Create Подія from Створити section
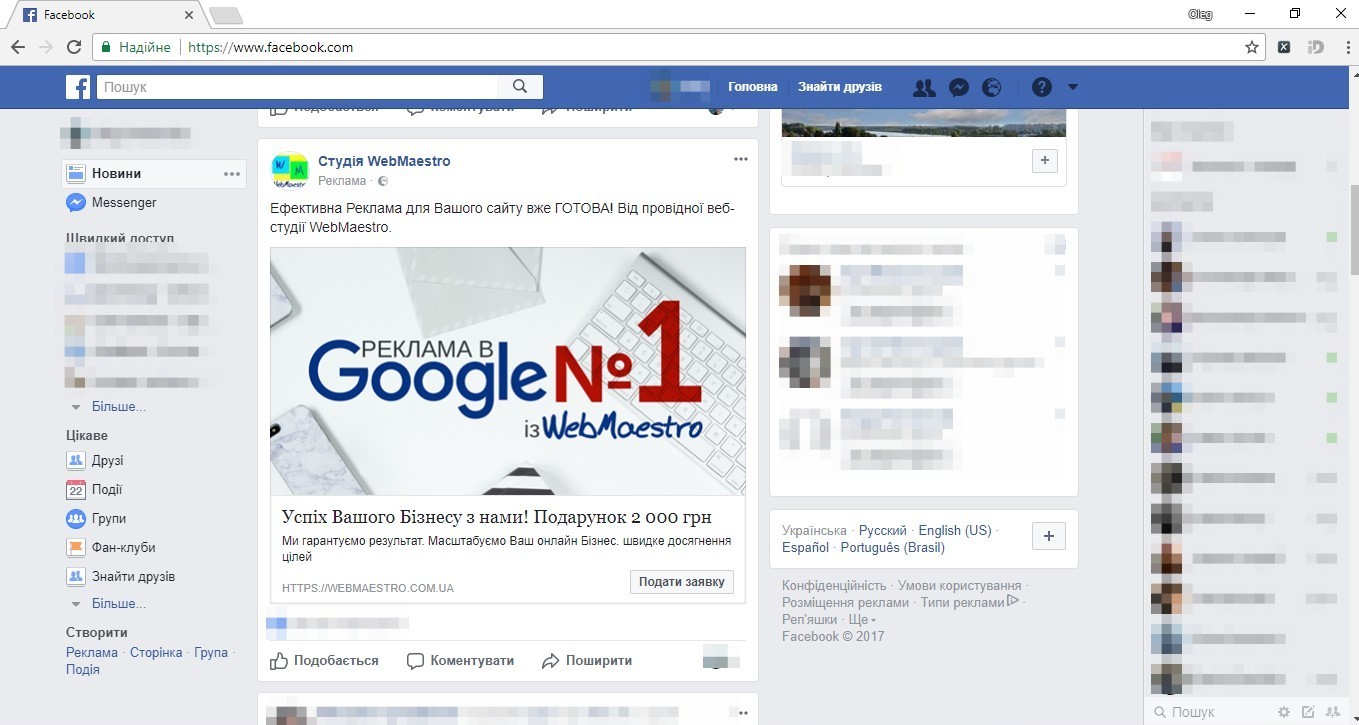Image resolution: width=1359 pixels, height=725 pixels. (x=83, y=670)
